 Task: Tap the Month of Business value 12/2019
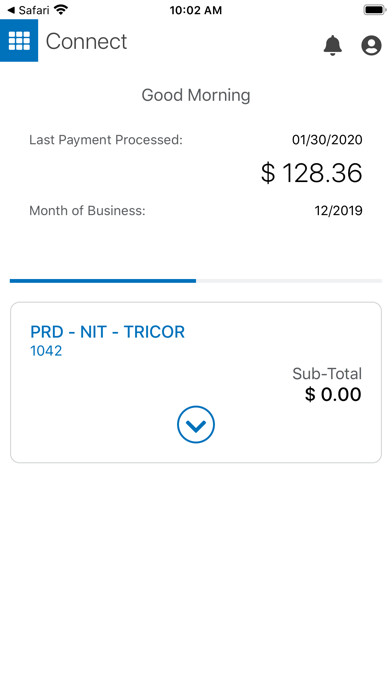point(338,210)
